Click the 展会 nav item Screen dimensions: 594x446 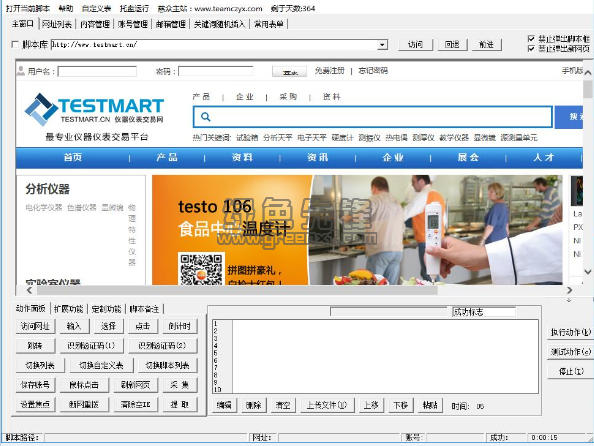click(x=468, y=157)
